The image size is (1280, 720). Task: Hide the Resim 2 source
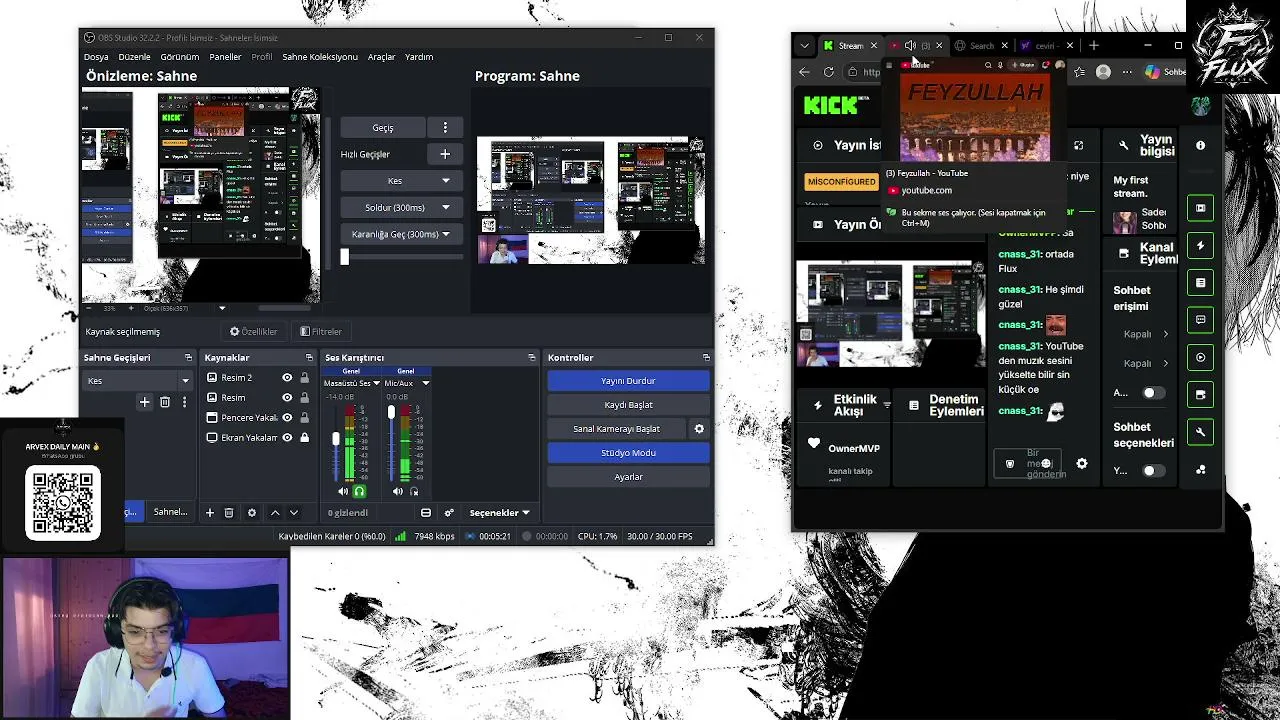[287, 378]
